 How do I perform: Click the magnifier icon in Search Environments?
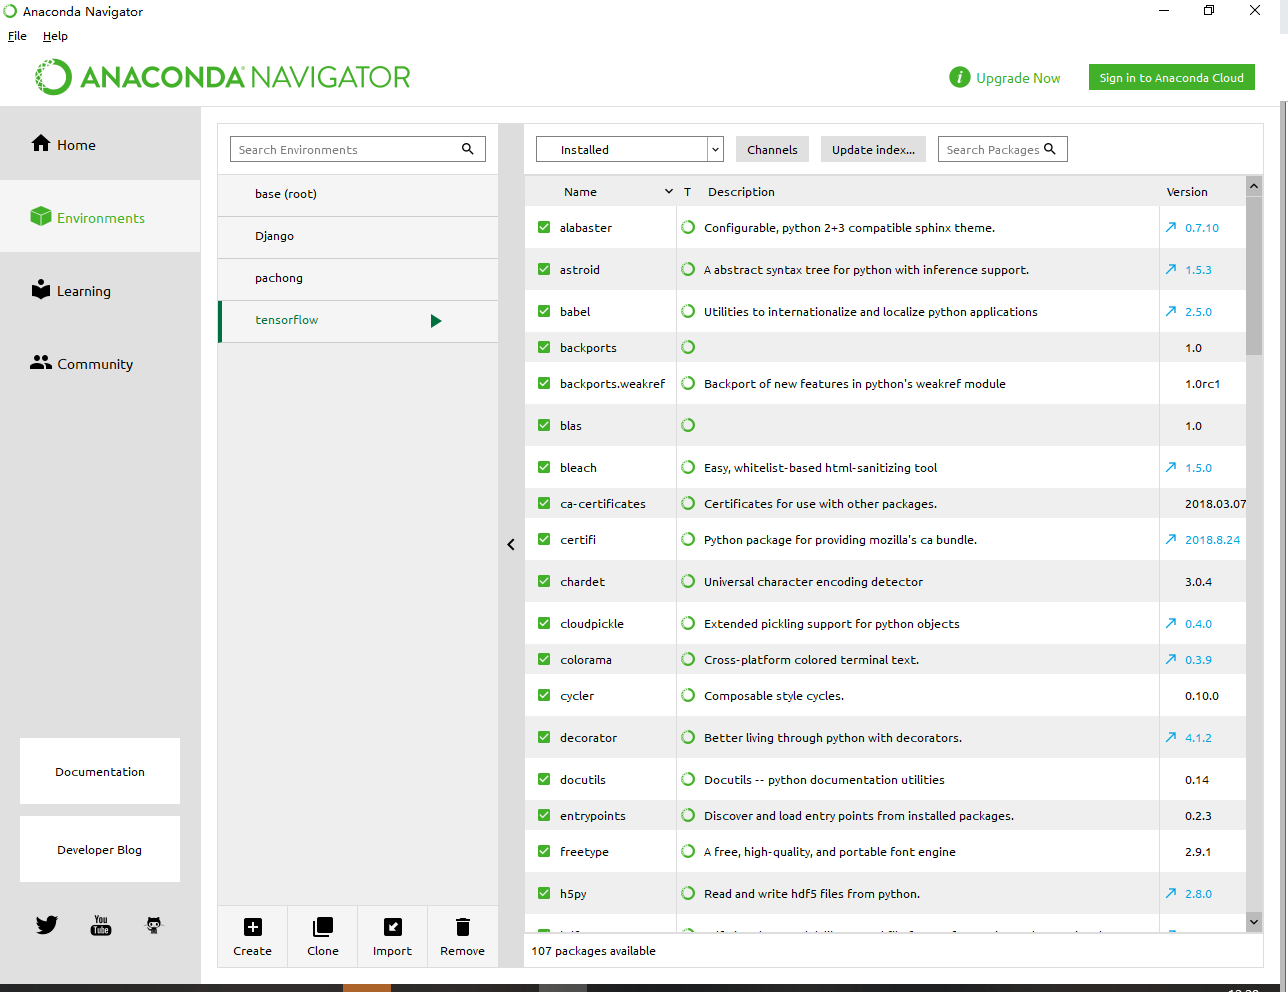pyautogui.click(x=467, y=149)
